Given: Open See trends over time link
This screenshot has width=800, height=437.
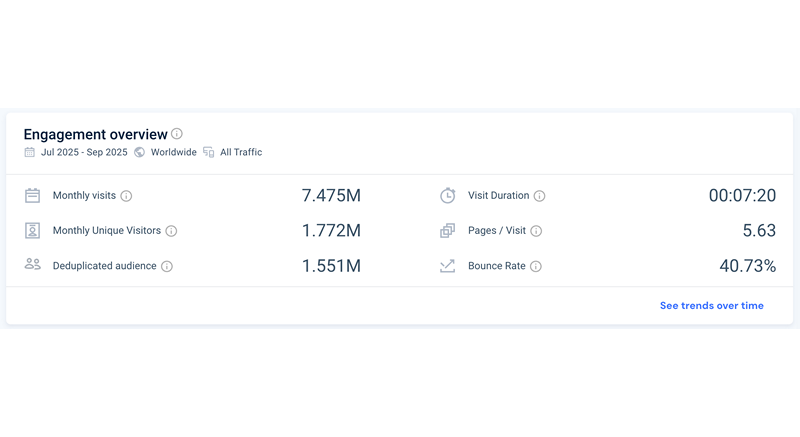Looking at the screenshot, I should [x=711, y=306].
